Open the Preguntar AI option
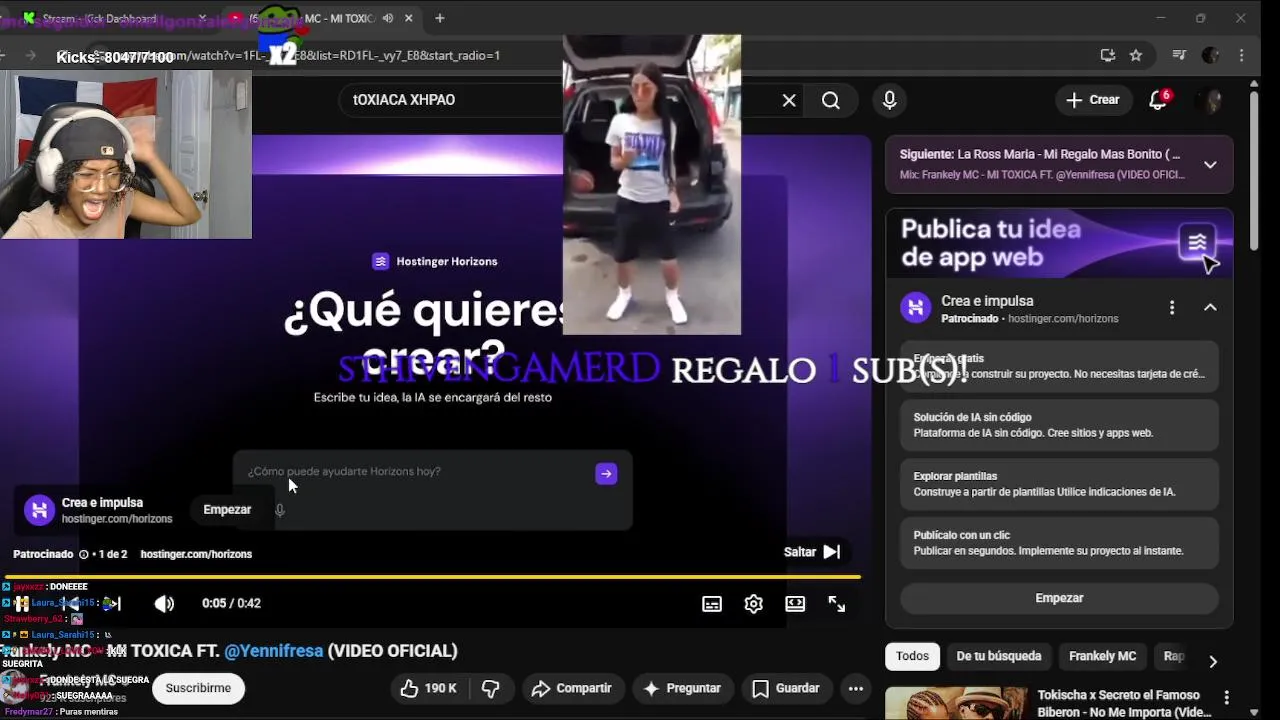This screenshot has height=720, width=1280. (x=681, y=688)
